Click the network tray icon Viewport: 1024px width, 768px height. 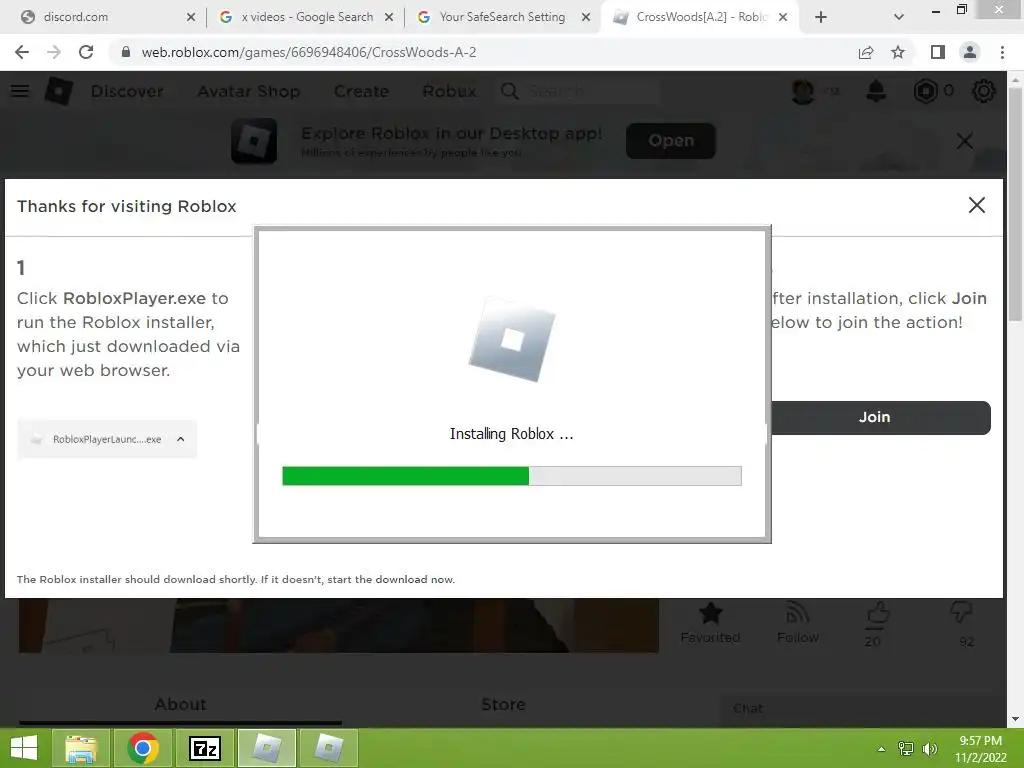point(906,749)
